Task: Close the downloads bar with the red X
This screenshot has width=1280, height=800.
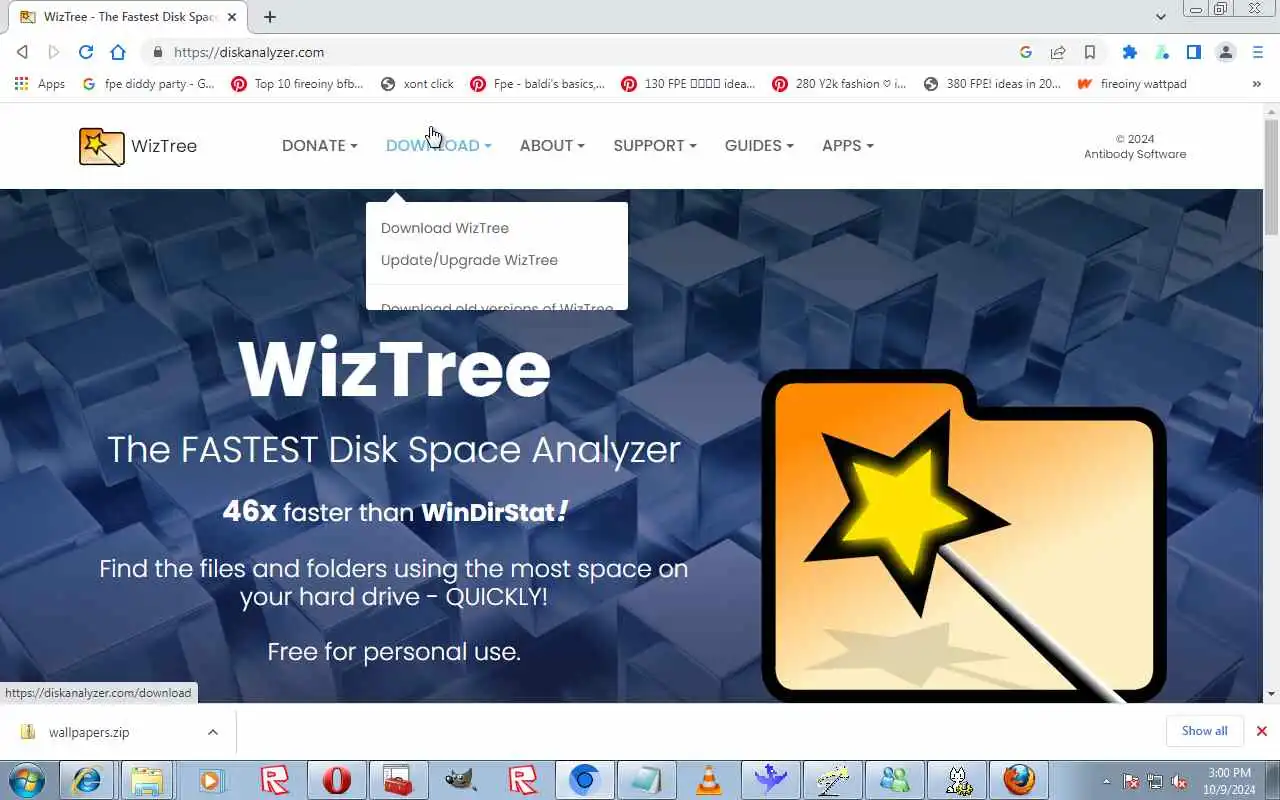Action: click(x=1262, y=731)
